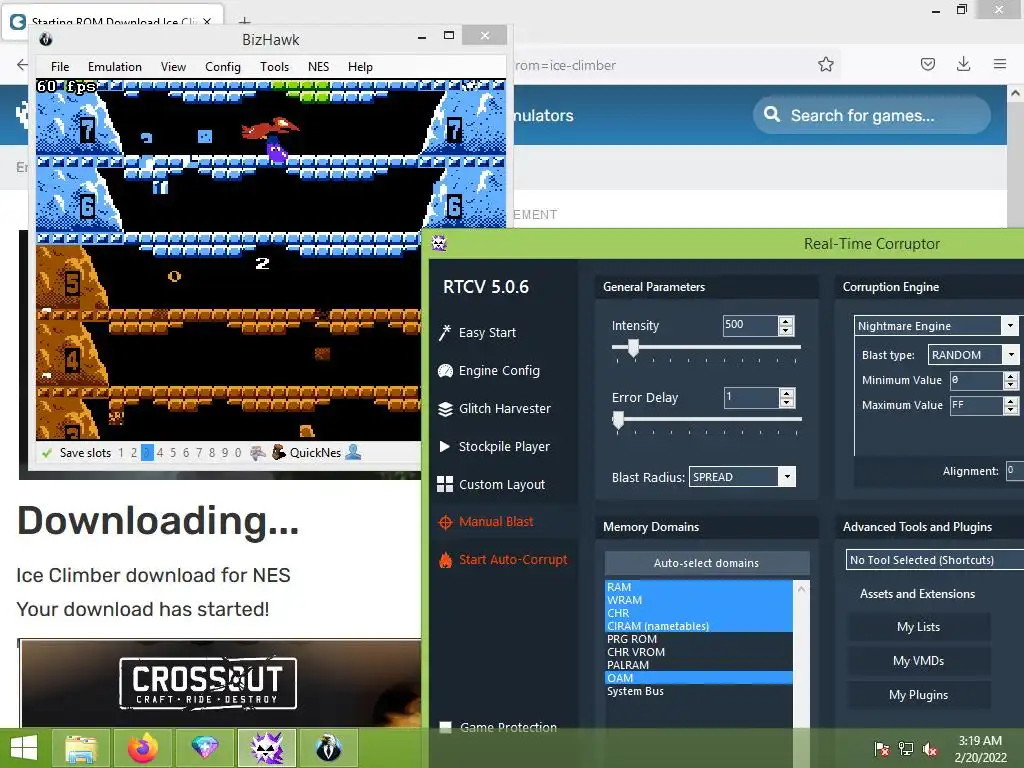Image resolution: width=1024 pixels, height=768 pixels.
Task: Click Search for games field on website
Action: 872,115
